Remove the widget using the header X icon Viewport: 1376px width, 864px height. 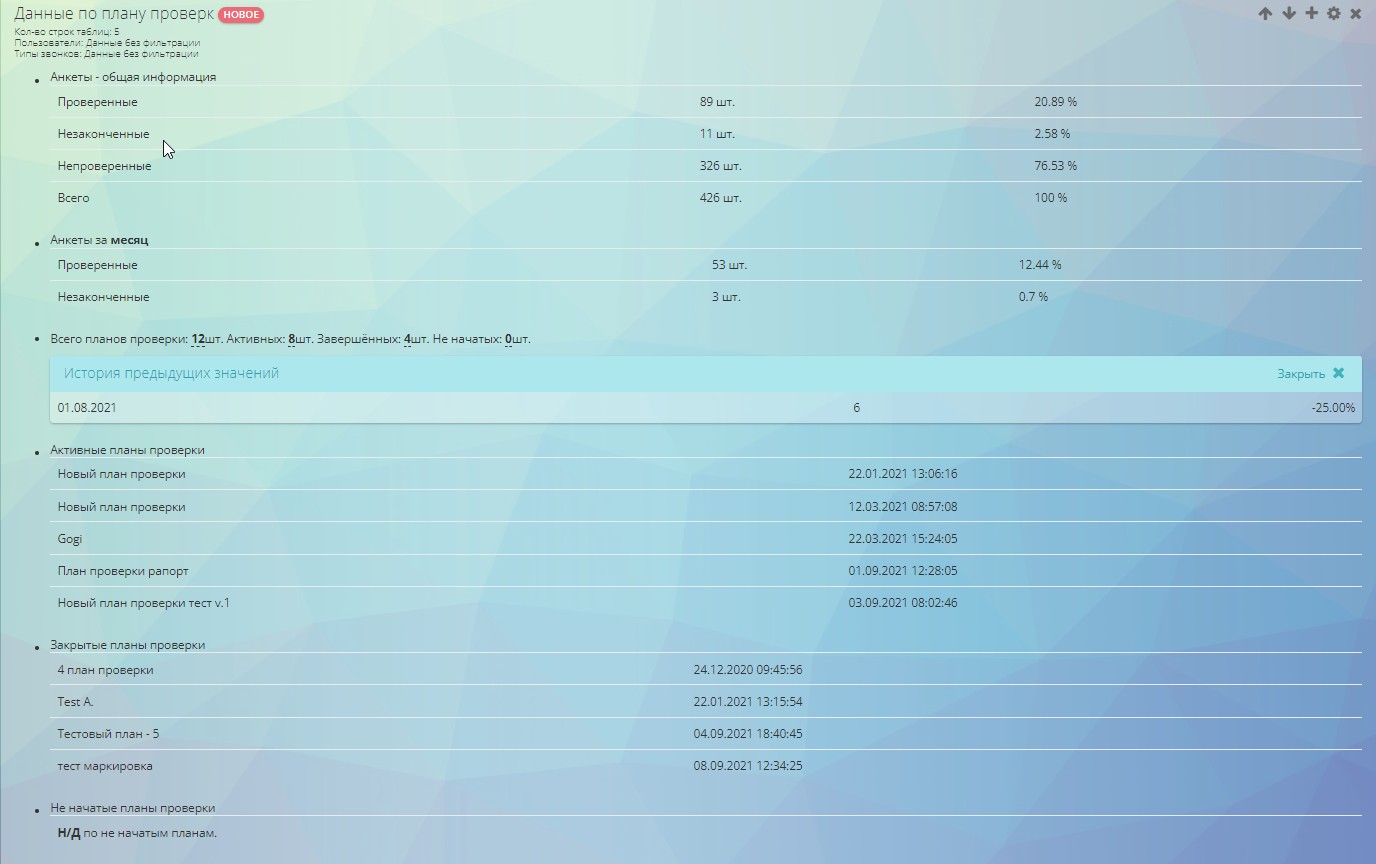point(1356,14)
